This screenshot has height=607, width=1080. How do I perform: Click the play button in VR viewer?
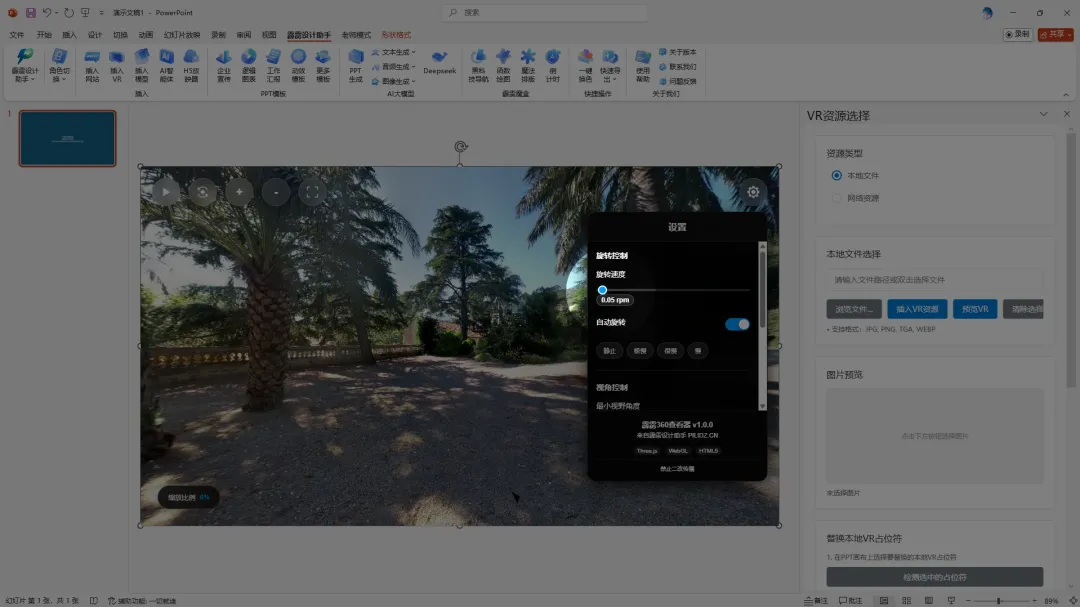tap(166, 191)
